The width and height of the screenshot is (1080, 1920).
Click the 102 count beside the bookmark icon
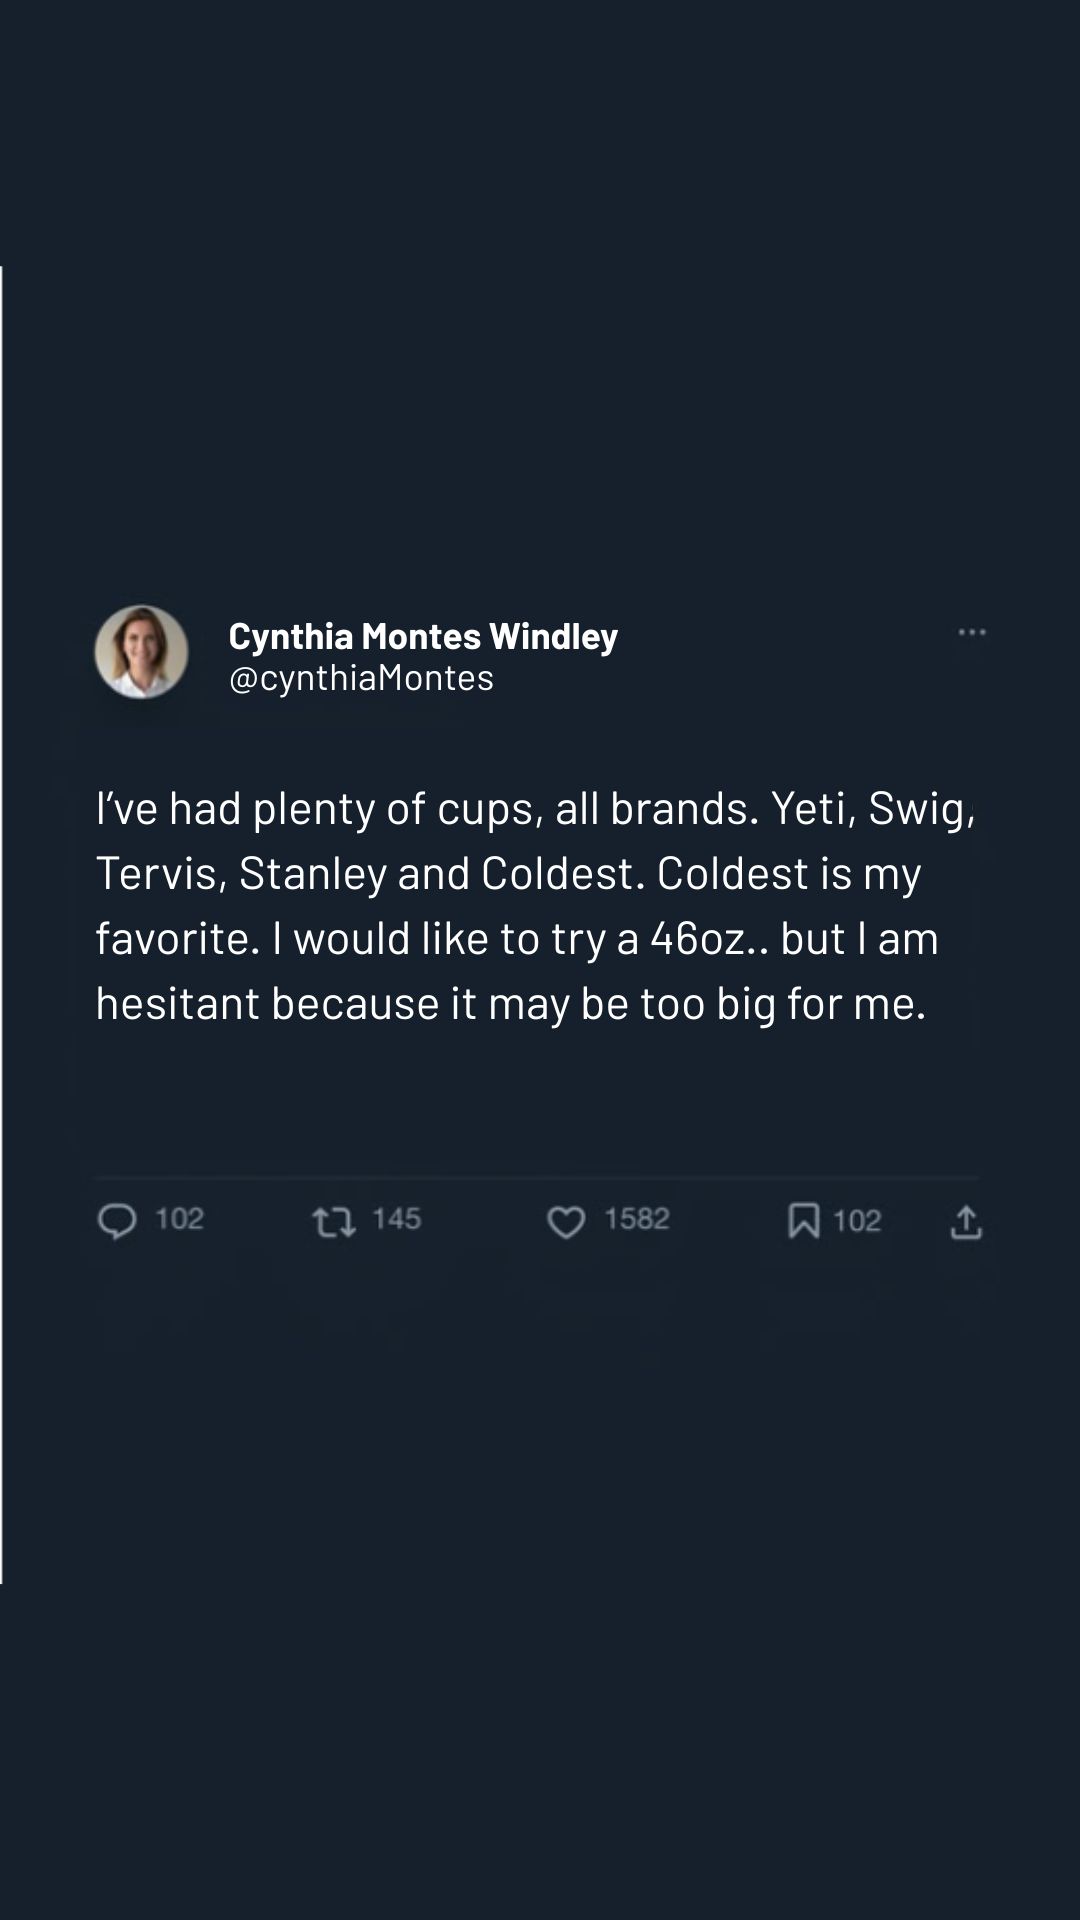coord(857,1220)
